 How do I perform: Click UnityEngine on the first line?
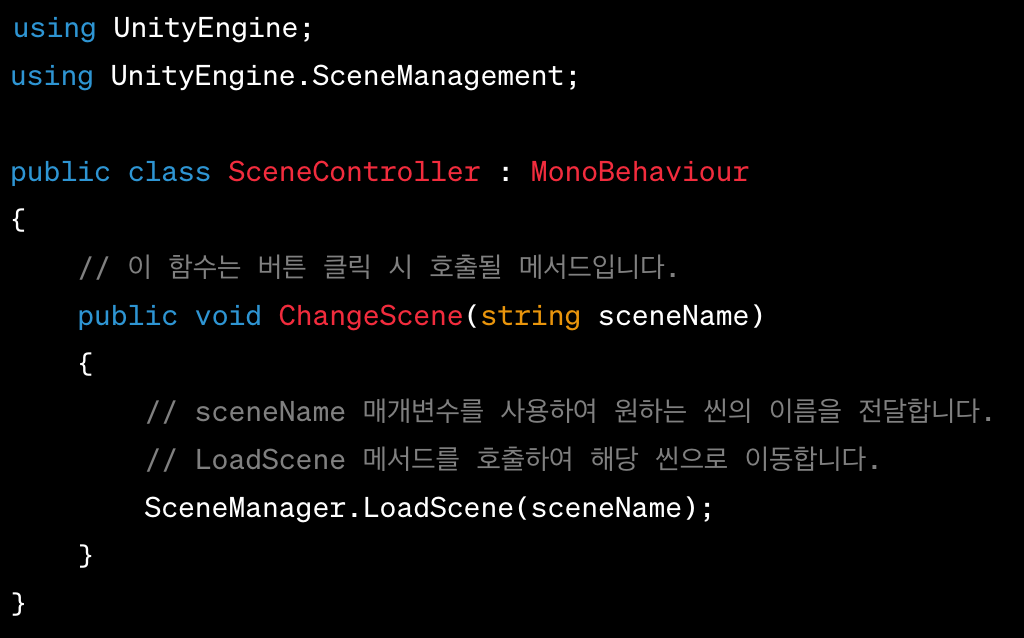(206, 29)
